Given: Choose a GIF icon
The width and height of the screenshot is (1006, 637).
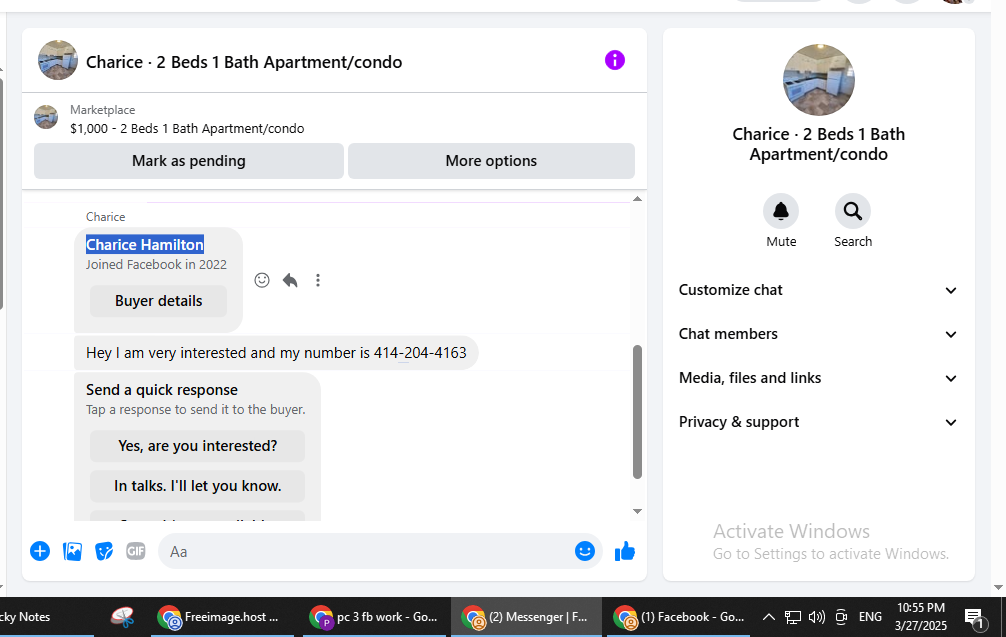Looking at the screenshot, I should tap(135, 551).
